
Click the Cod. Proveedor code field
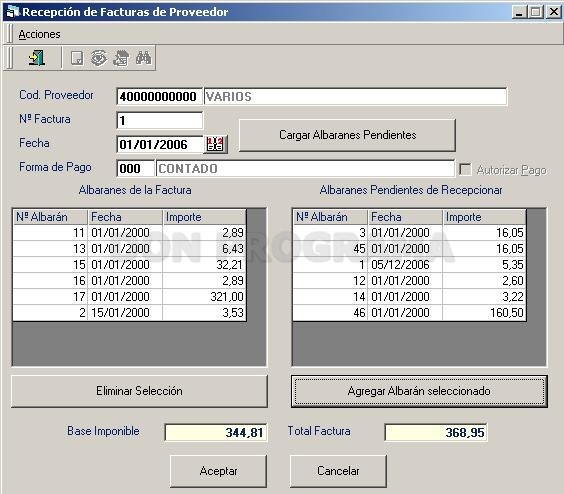(x=160, y=96)
